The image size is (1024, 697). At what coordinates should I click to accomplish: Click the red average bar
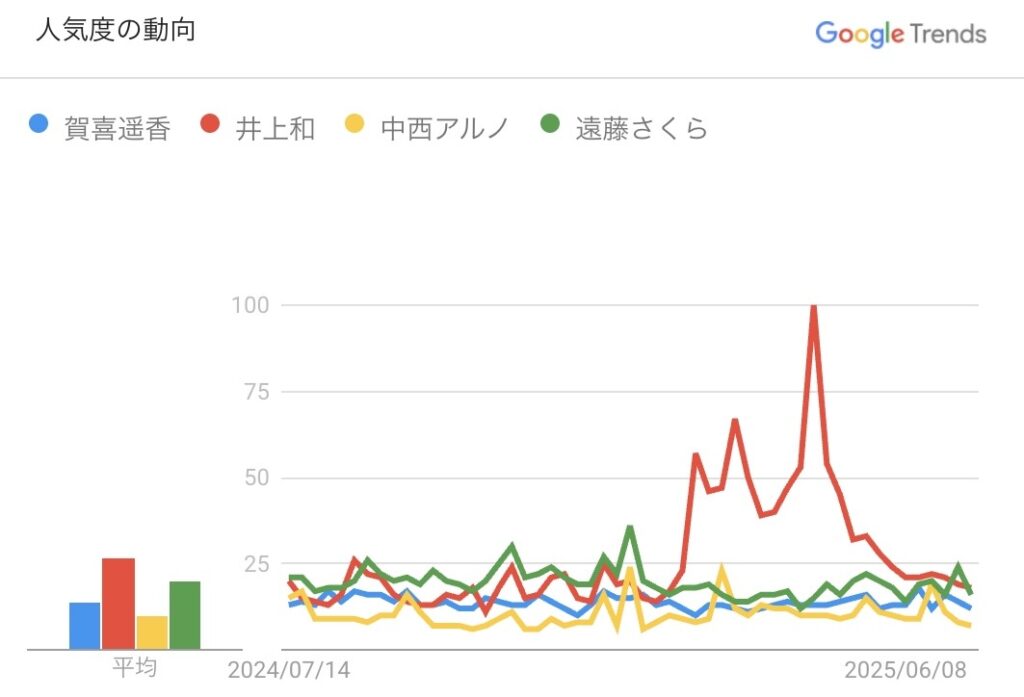118,604
